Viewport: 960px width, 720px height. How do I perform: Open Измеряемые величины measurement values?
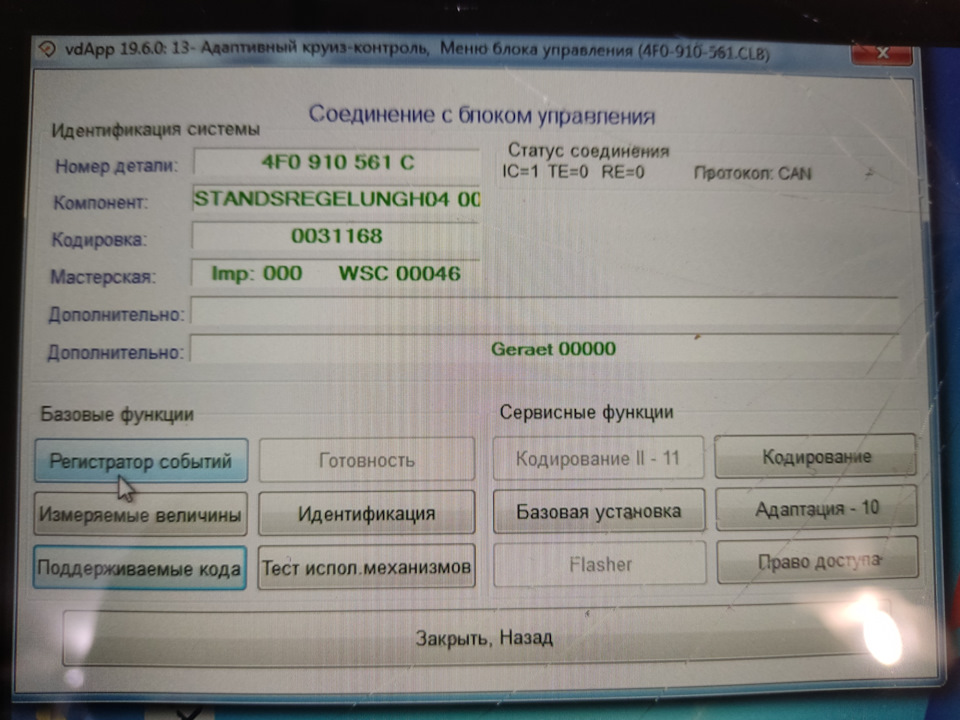tap(140, 512)
